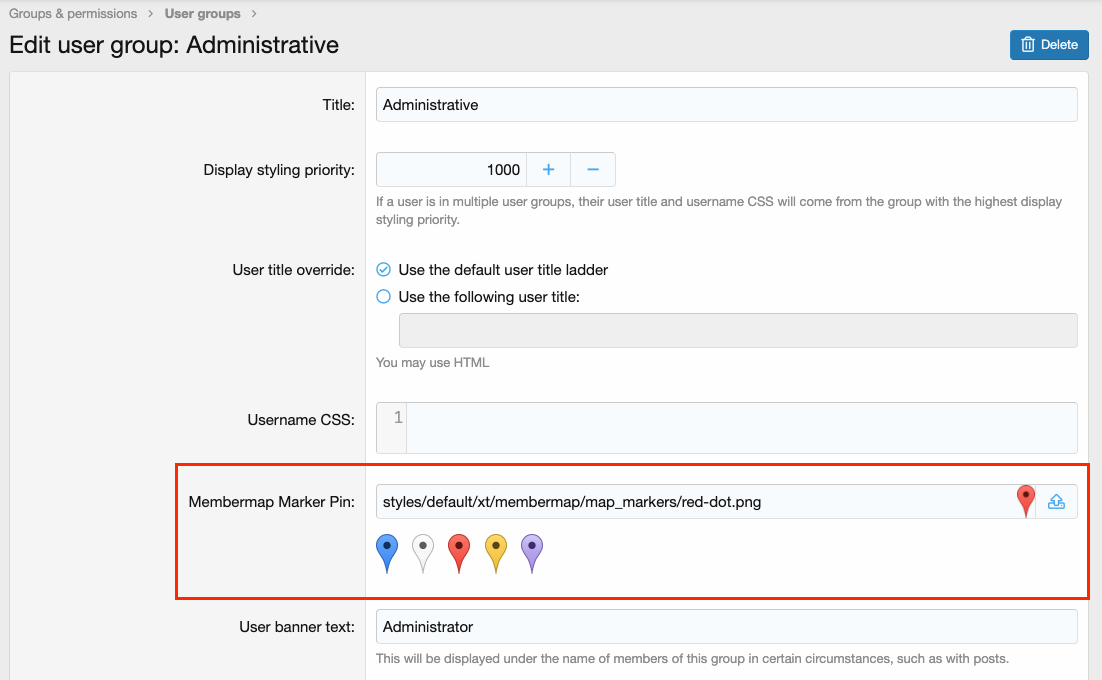Edit the Membermap Marker Pin path field

[x=690, y=502]
